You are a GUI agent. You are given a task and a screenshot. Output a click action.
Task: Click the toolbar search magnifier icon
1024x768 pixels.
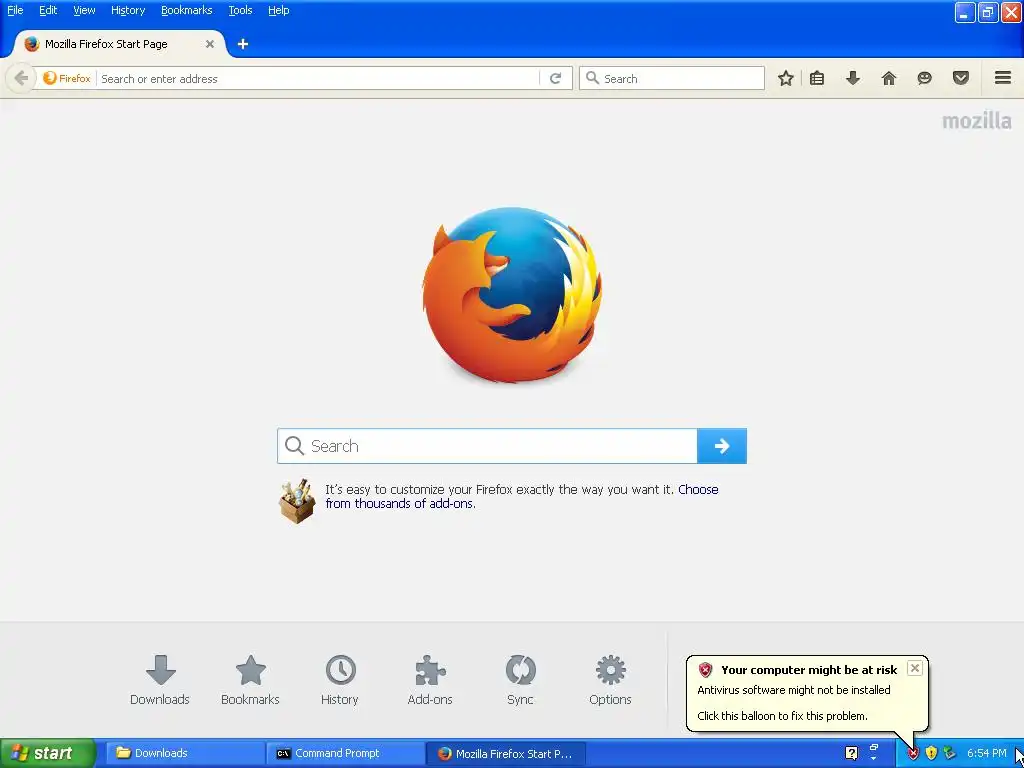pos(592,78)
